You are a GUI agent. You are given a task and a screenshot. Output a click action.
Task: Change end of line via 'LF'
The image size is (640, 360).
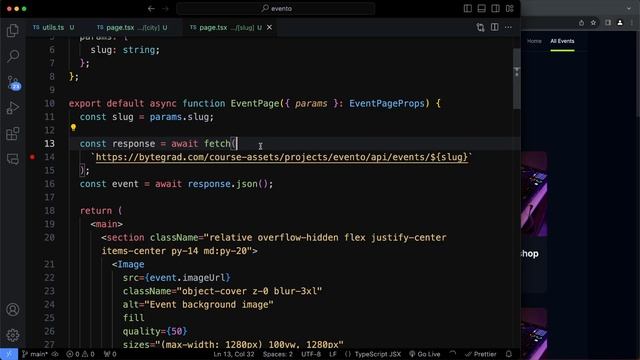pyautogui.click(x=333, y=354)
